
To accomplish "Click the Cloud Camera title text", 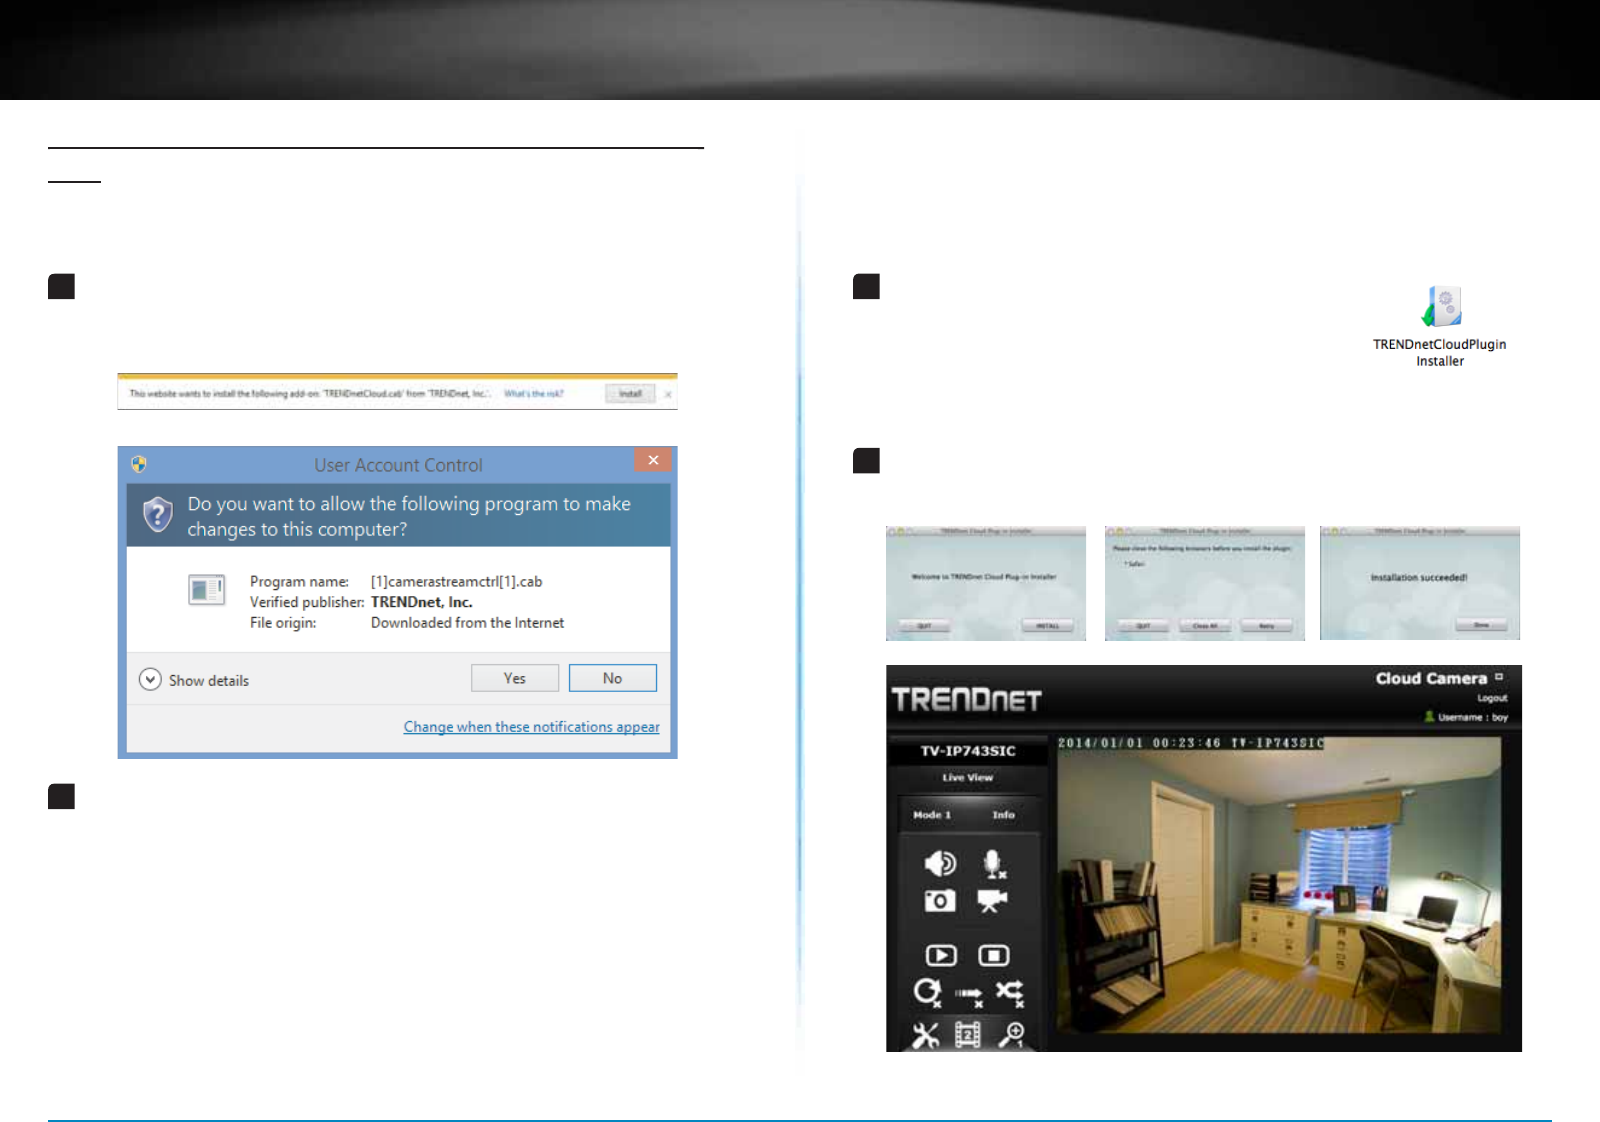I will click(1431, 678).
